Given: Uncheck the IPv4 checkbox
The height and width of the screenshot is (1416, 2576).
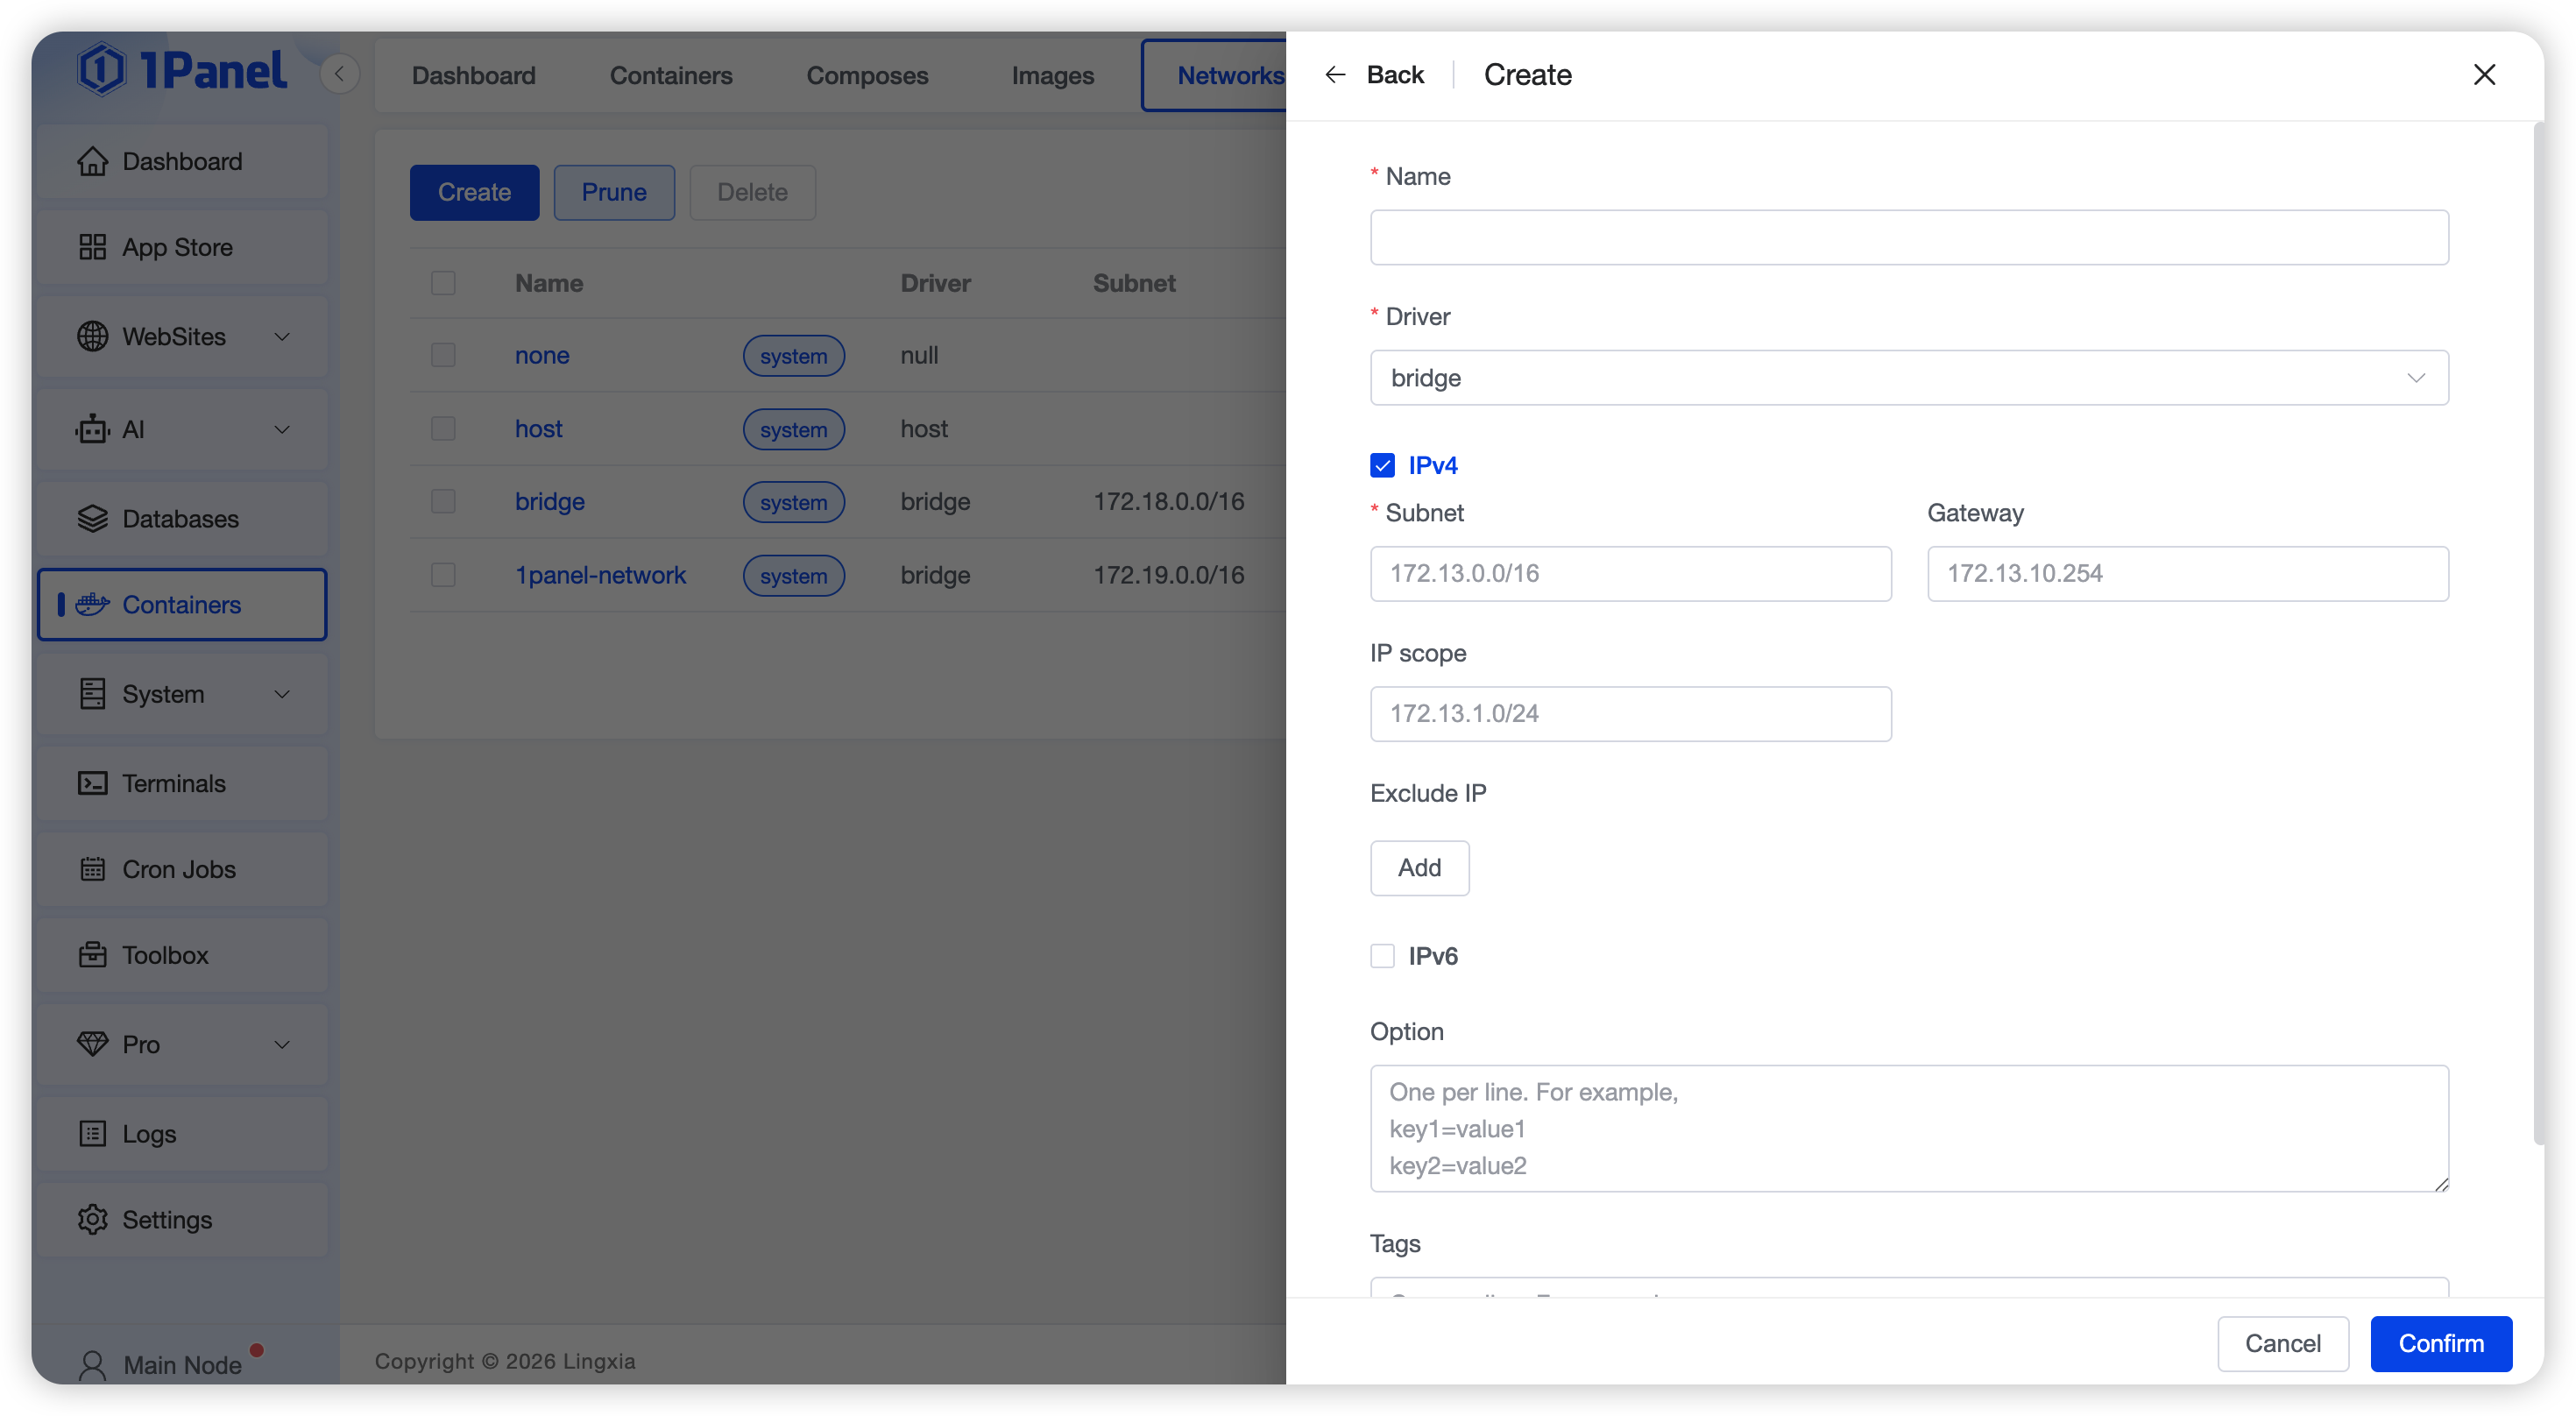Looking at the screenshot, I should 1382,465.
